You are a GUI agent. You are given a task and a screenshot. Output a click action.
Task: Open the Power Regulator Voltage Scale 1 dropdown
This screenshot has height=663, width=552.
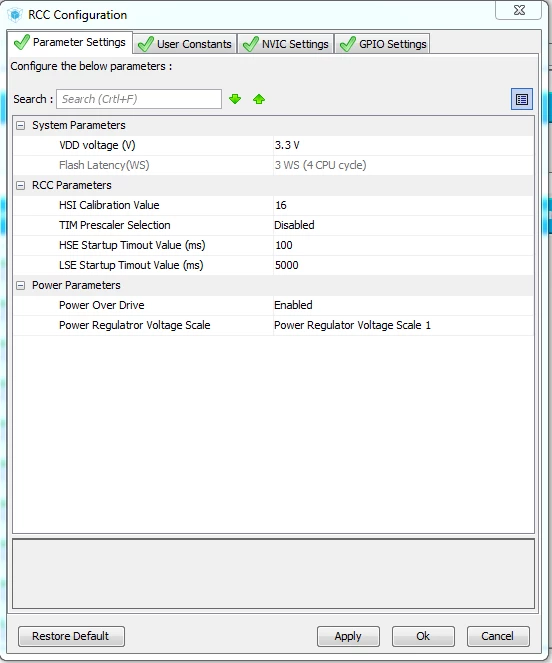(x=403, y=325)
